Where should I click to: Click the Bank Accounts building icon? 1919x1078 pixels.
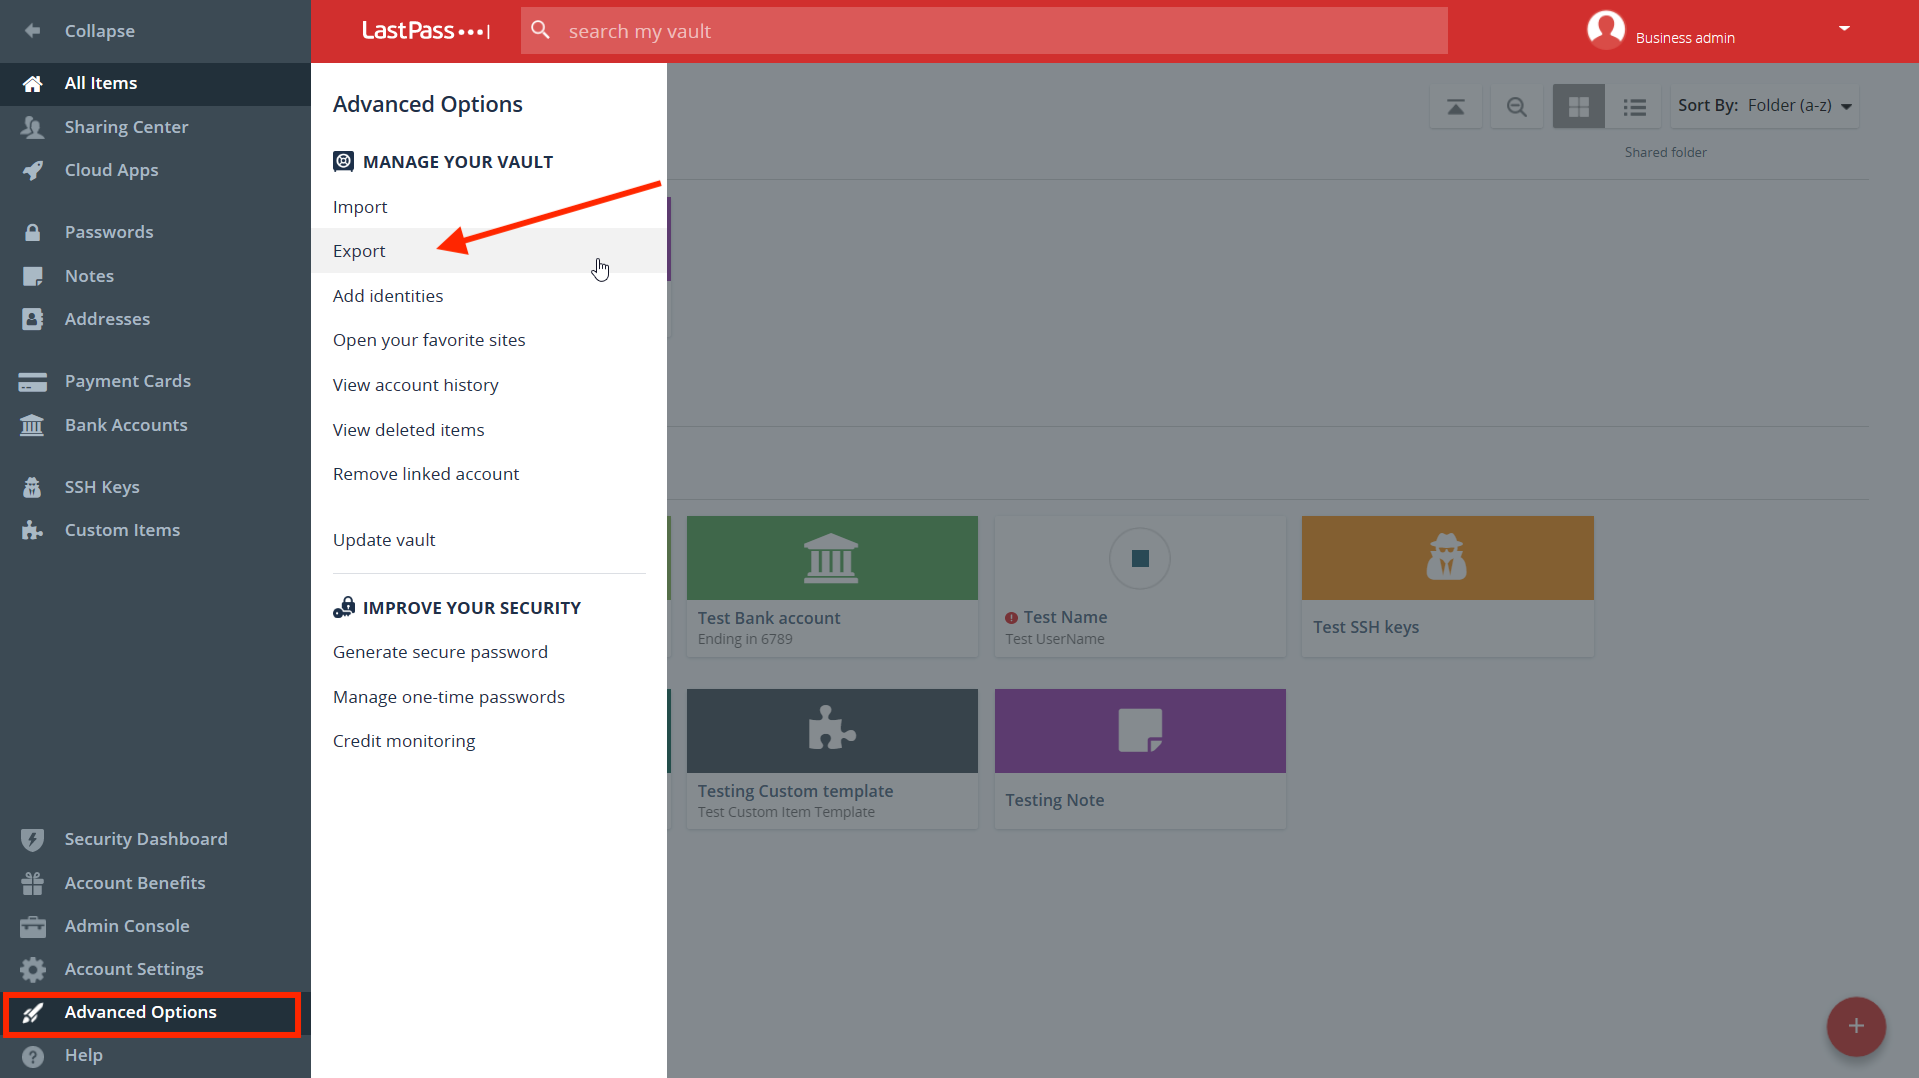click(x=33, y=425)
